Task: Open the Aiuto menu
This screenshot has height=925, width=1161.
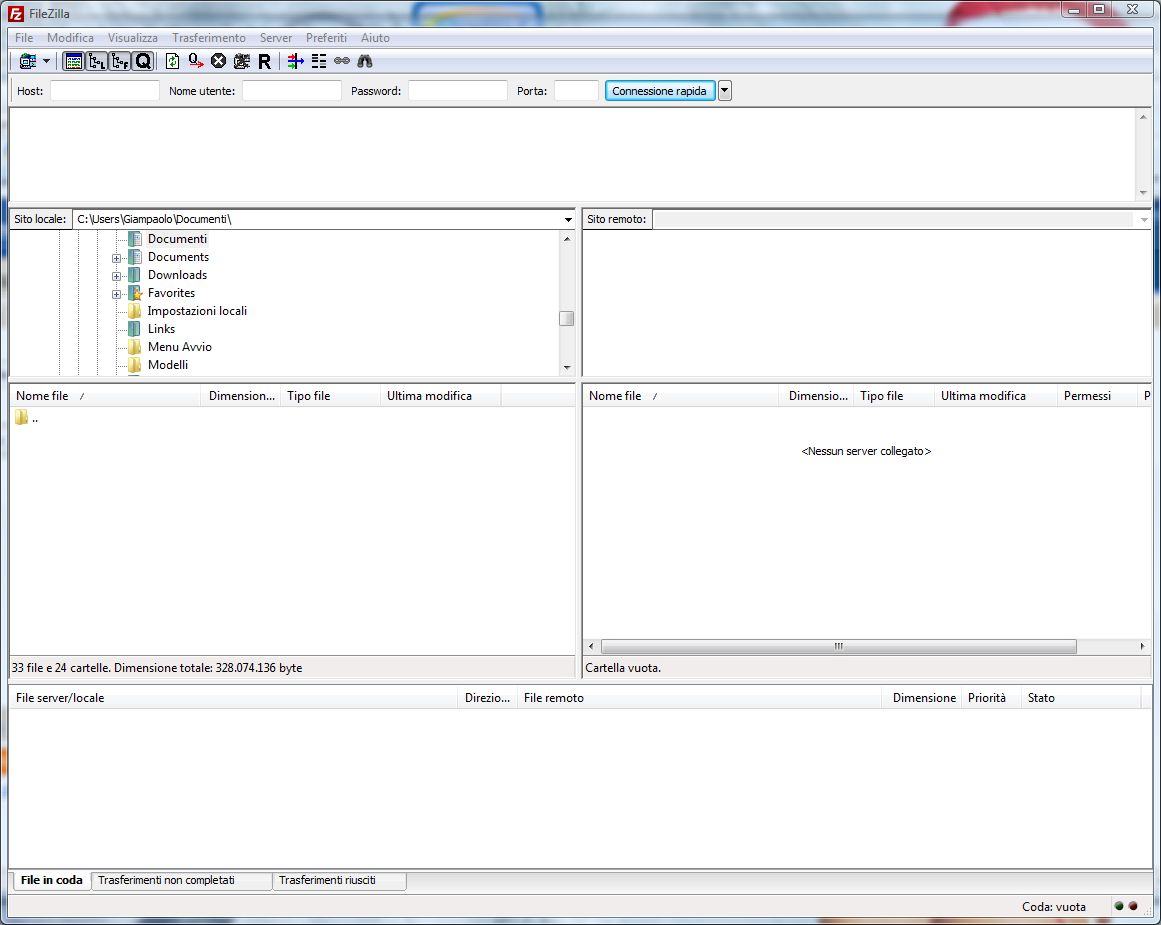Action: pyautogui.click(x=375, y=38)
